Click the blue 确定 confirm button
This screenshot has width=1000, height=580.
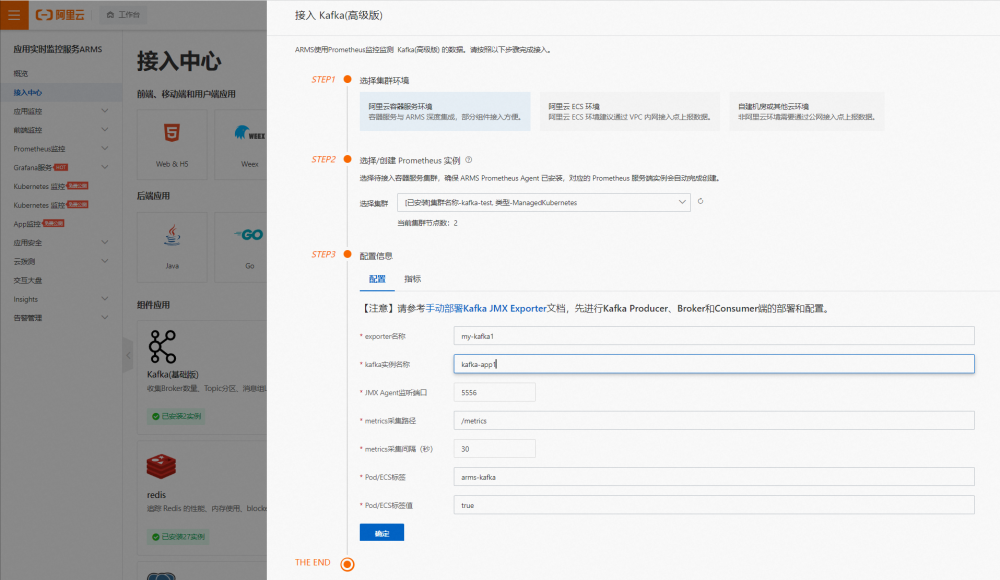(382, 533)
